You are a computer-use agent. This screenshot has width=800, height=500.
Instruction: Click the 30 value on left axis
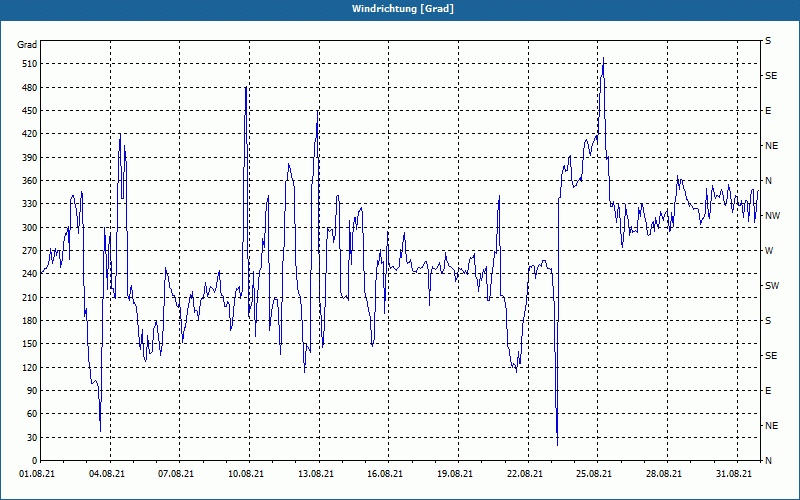(32, 438)
